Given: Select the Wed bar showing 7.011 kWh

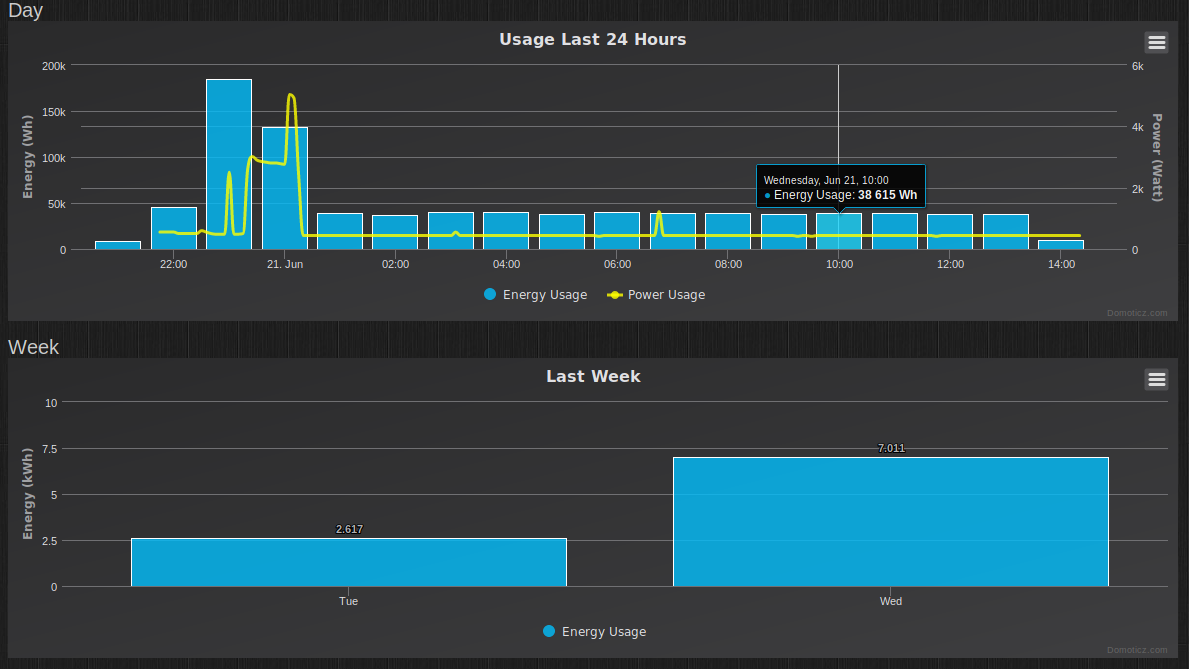Looking at the screenshot, I should click(x=891, y=522).
